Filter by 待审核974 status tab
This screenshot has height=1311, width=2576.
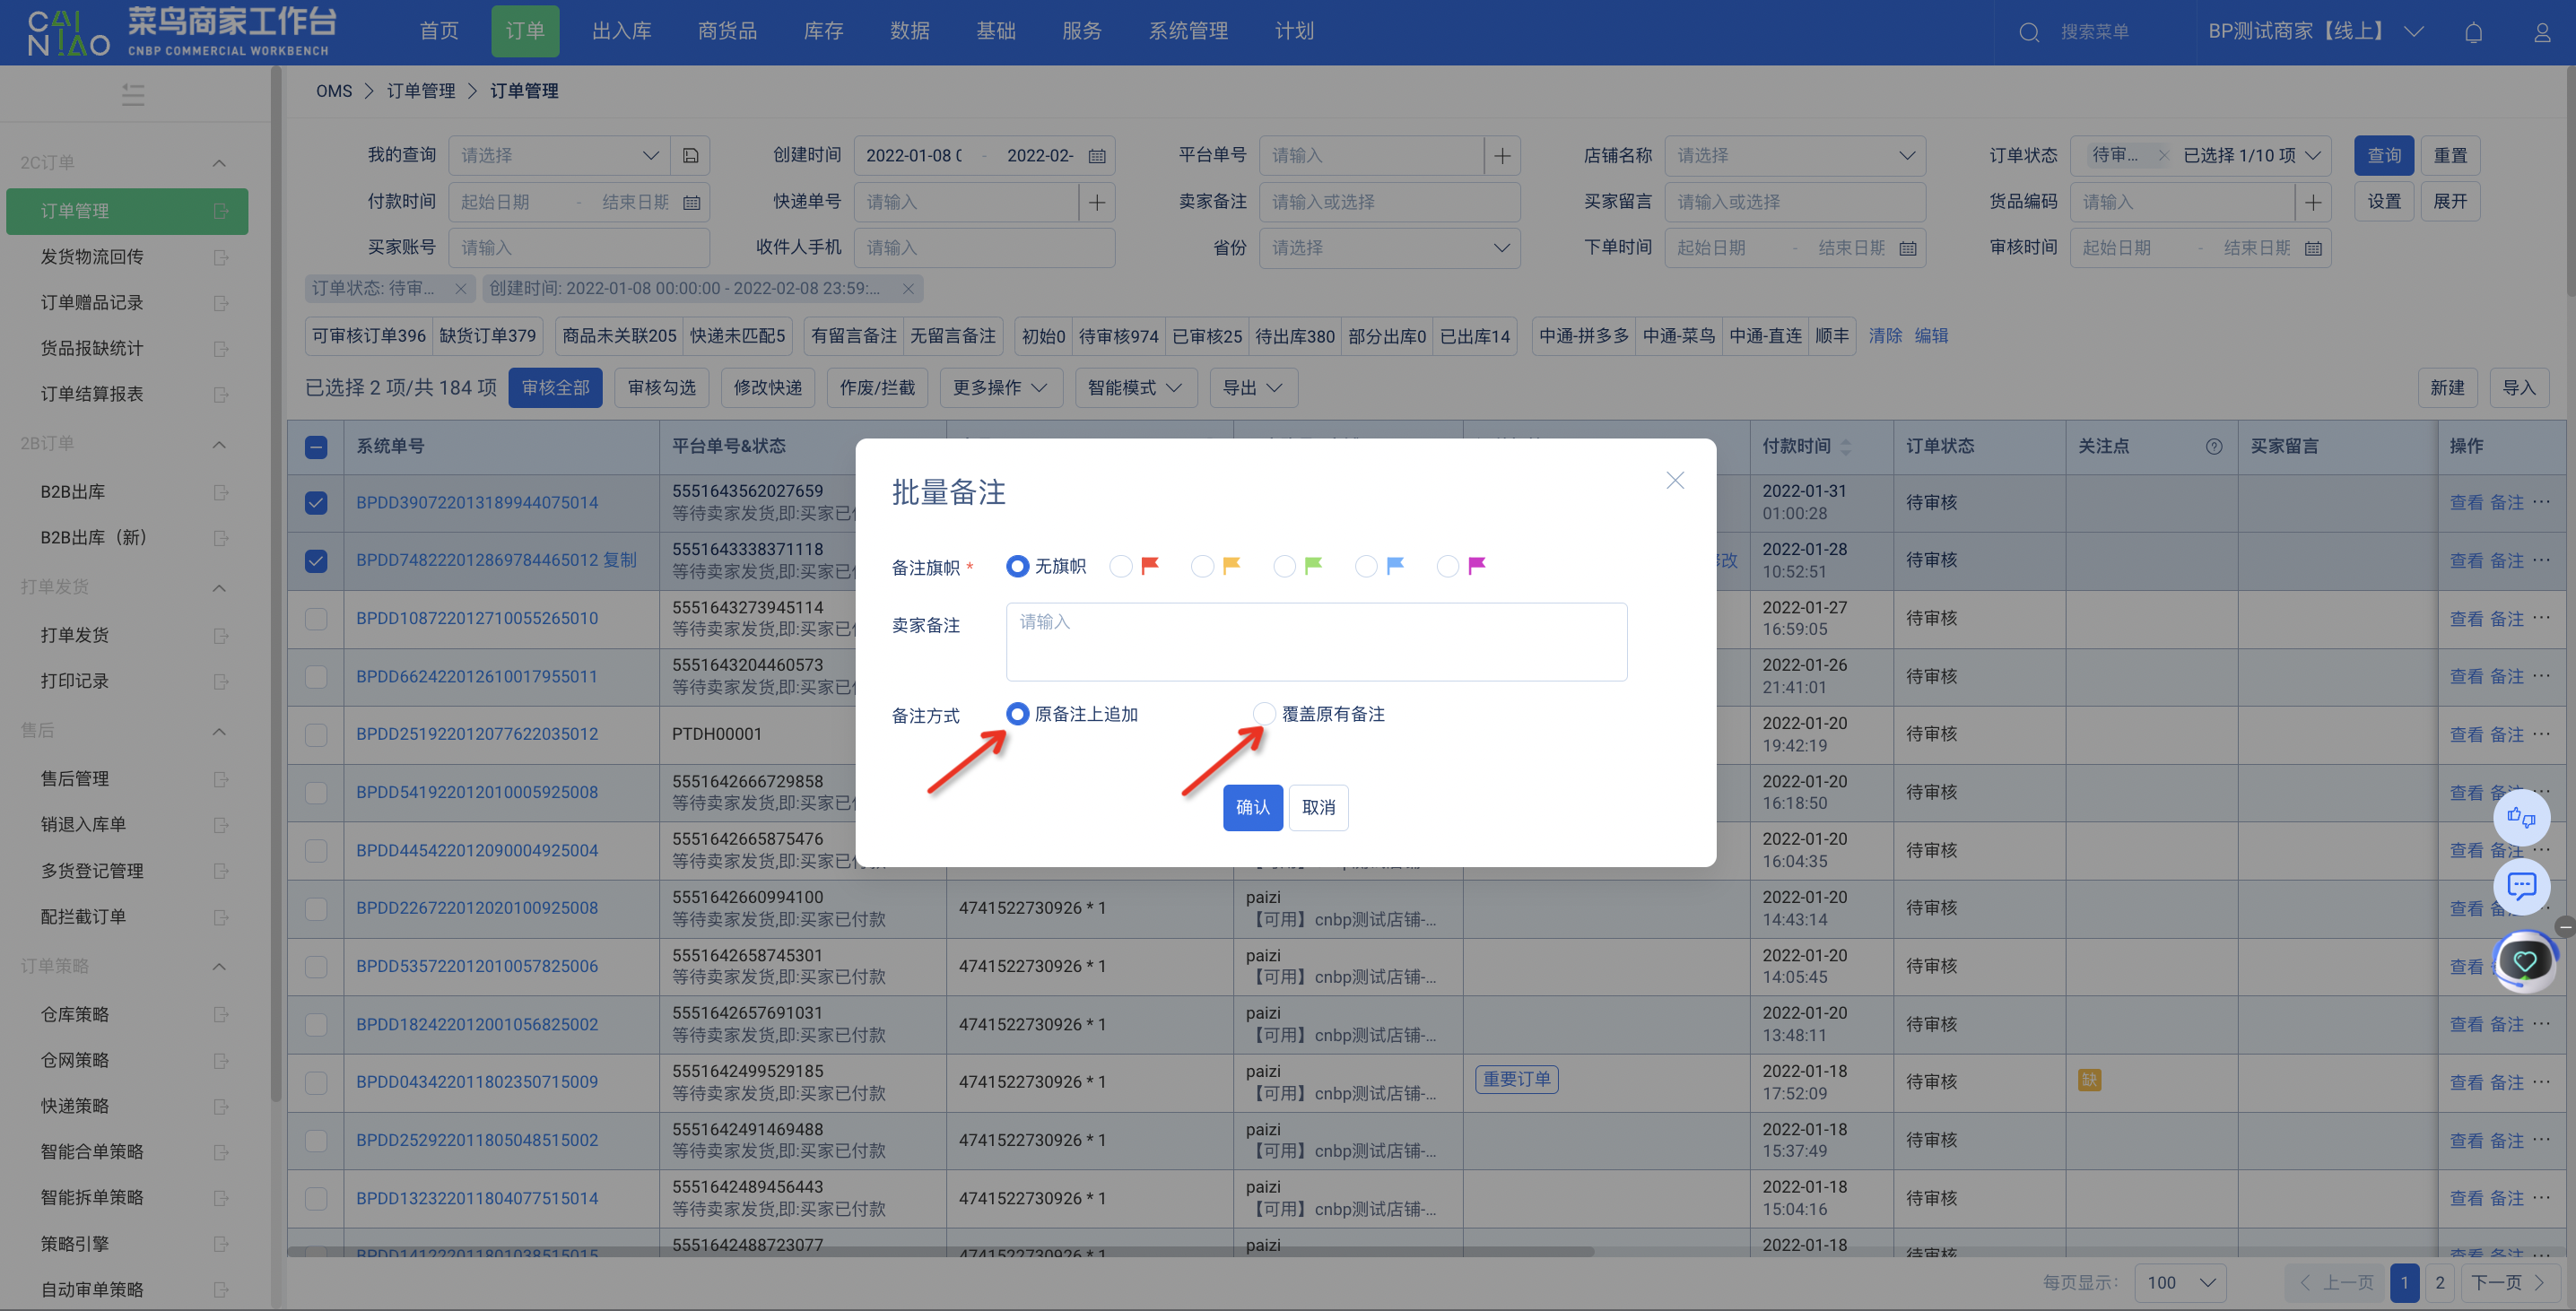pyautogui.click(x=1118, y=336)
